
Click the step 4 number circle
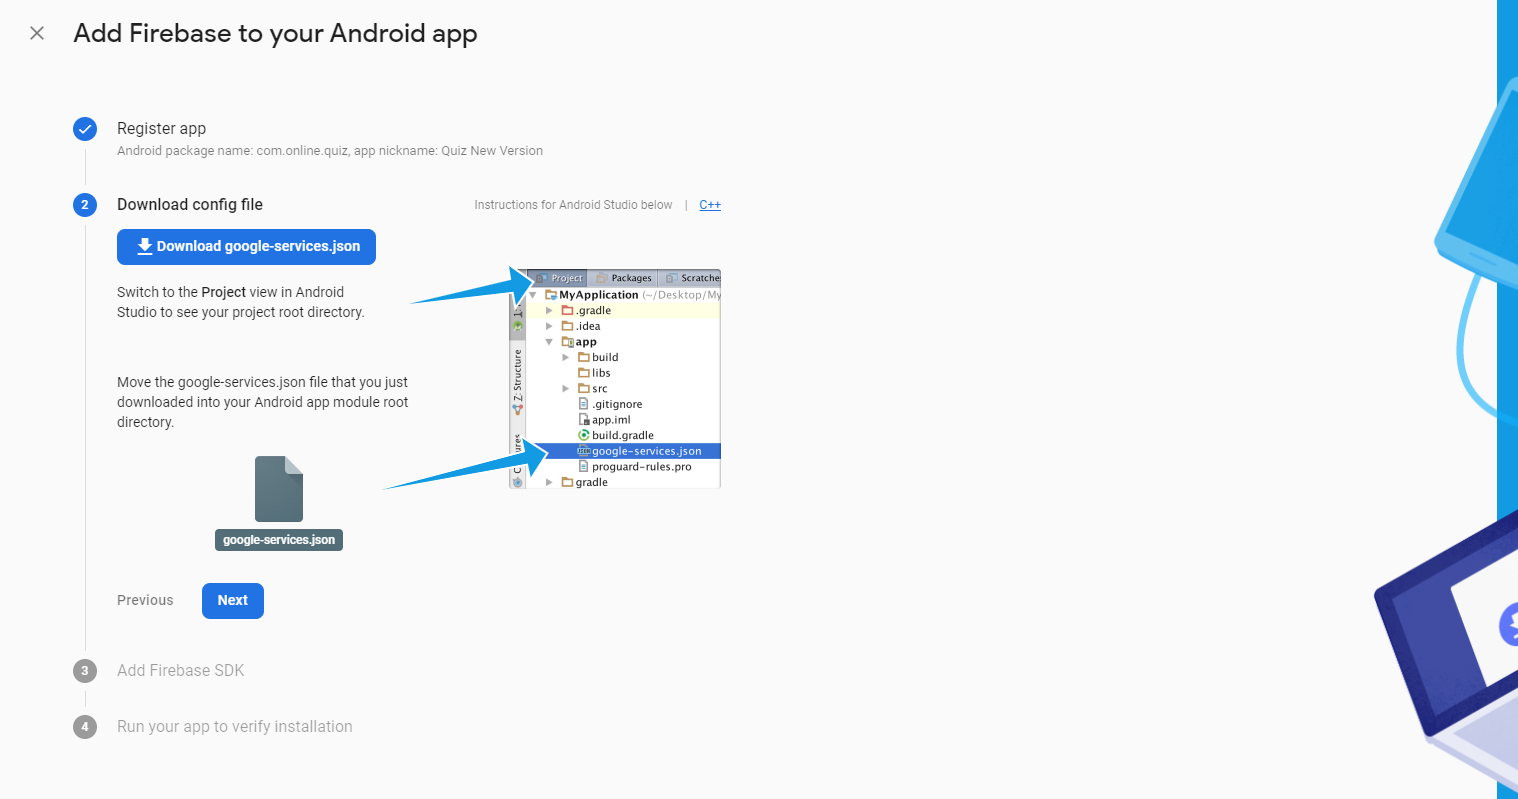tap(85, 727)
